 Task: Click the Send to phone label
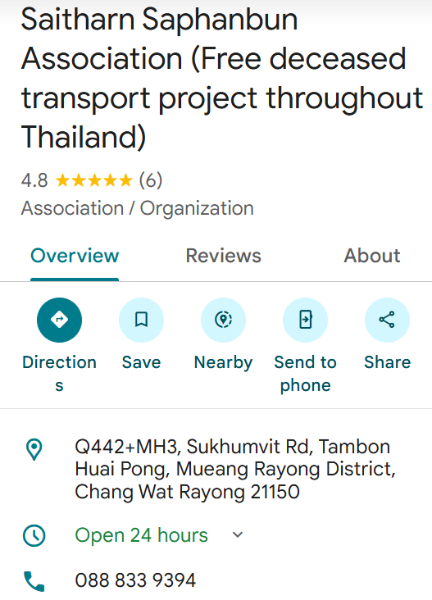coord(305,373)
